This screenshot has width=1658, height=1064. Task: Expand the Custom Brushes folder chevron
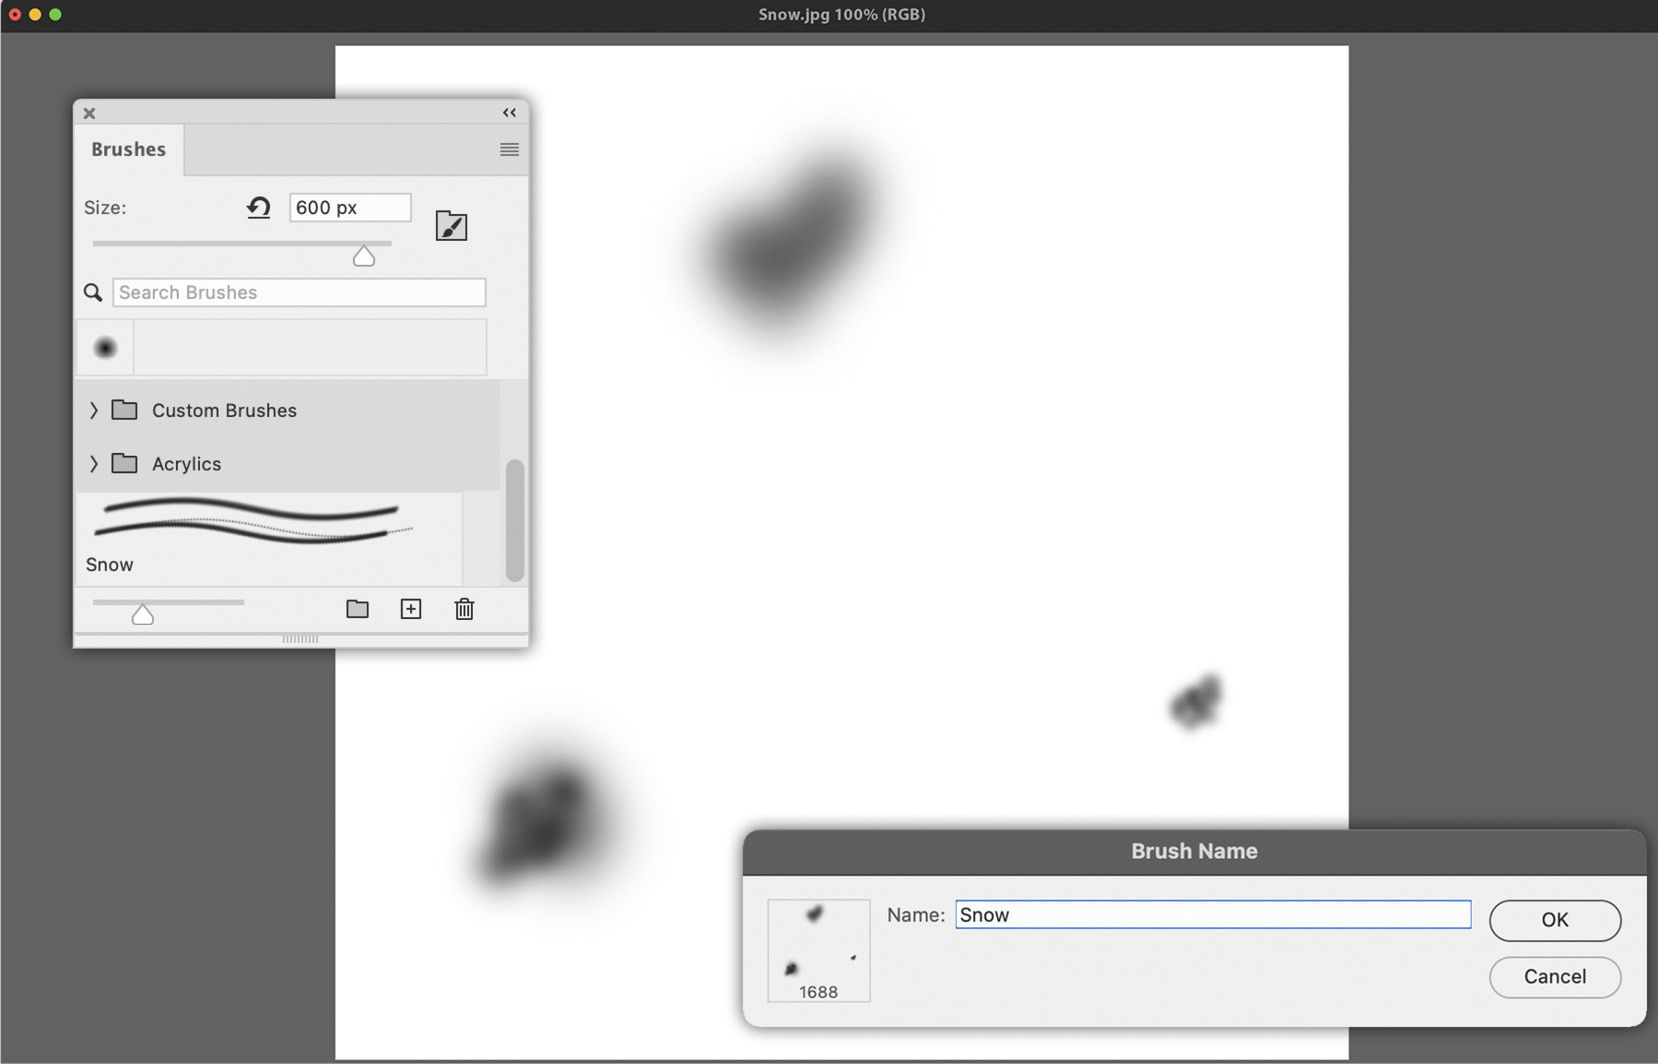[94, 410]
